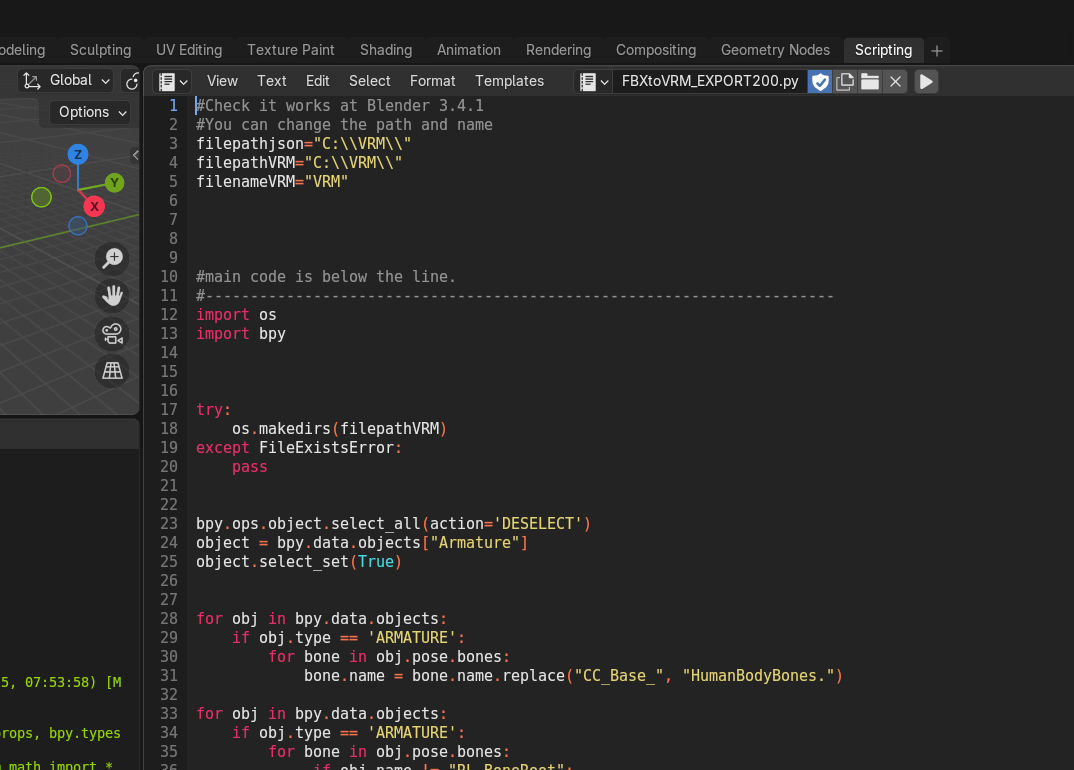Click the blue Z axis gizmo
The height and width of the screenshot is (770, 1074).
coord(78,154)
